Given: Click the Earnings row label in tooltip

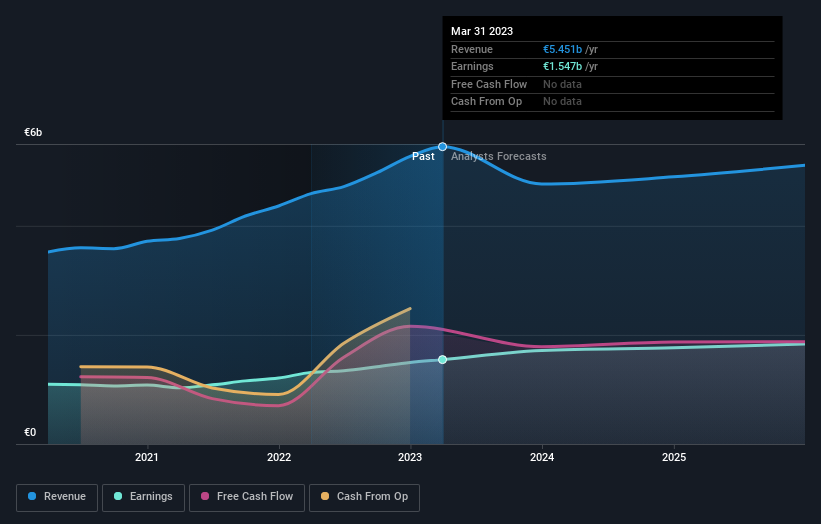Looking at the screenshot, I should pyautogui.click(x=472, y=66).
